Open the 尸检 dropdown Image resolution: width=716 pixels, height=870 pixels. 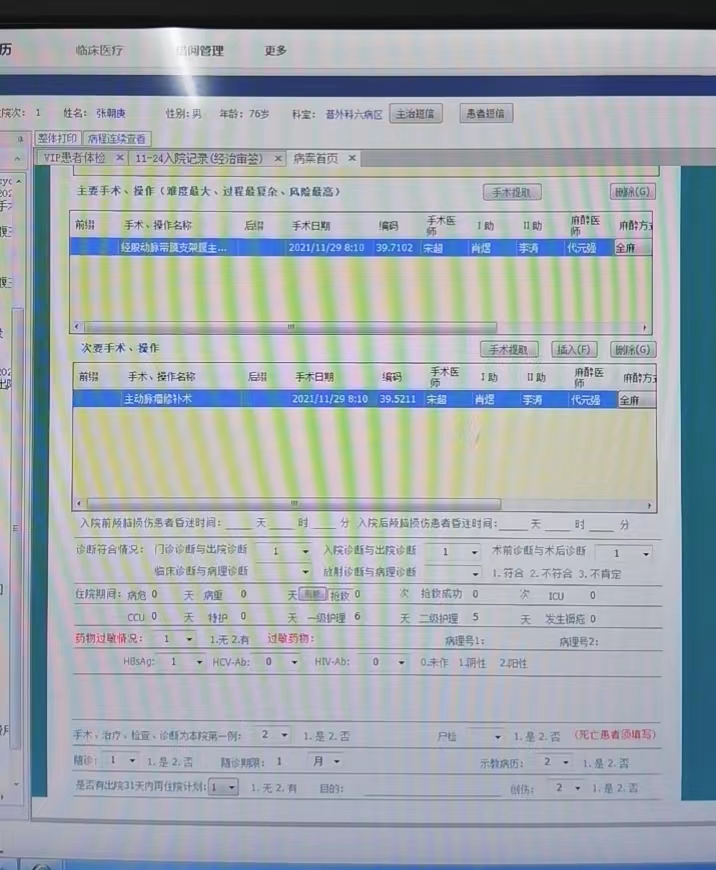click(498, 737)
